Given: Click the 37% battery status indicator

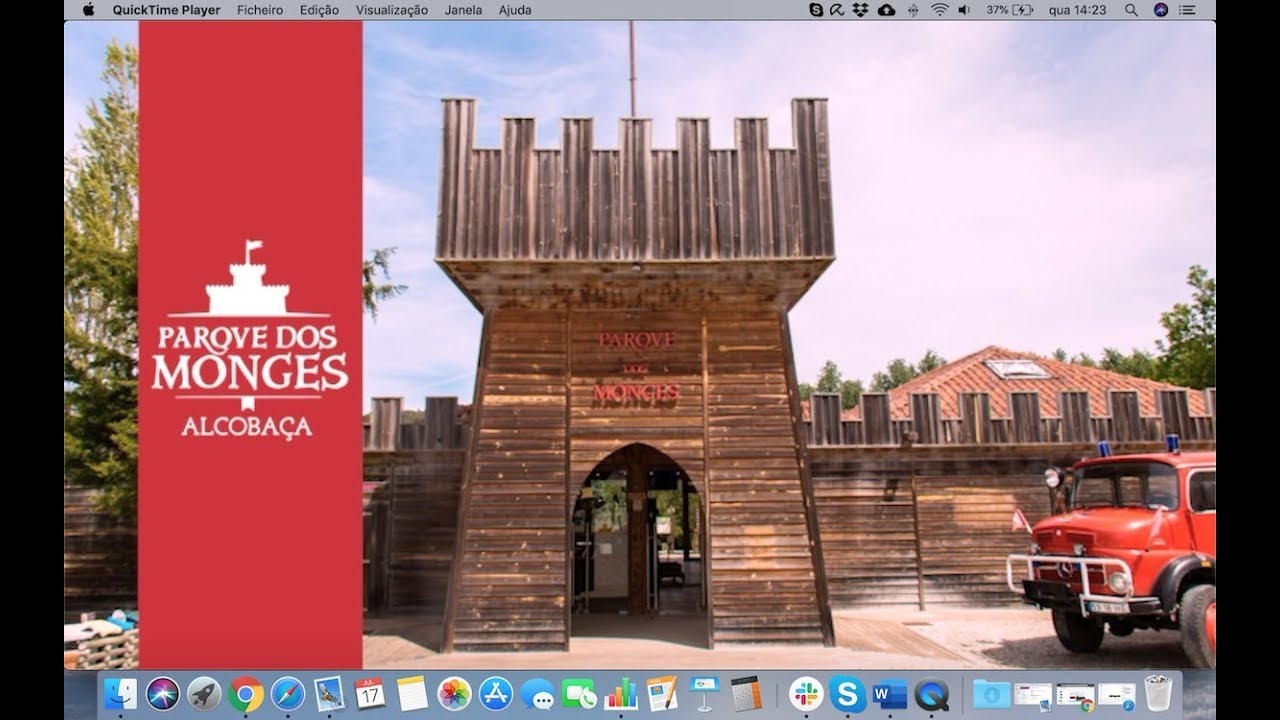Looking at the screenshot, I should 1009,10.
